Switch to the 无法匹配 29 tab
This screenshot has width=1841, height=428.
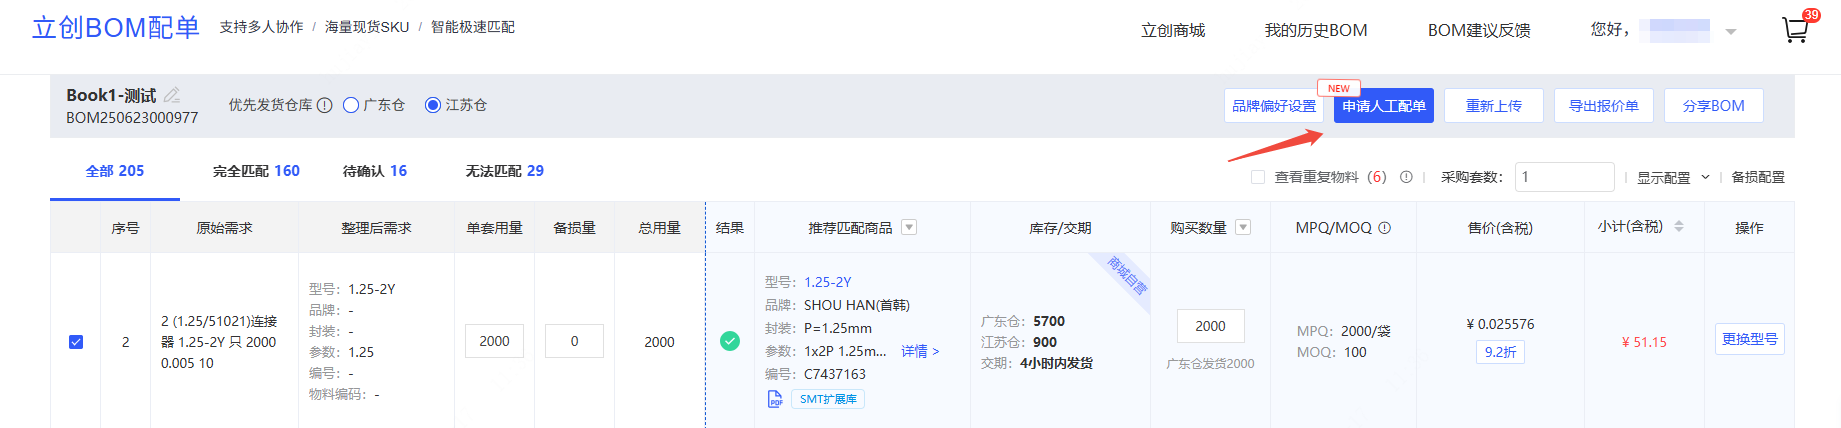(x=504, y=171)
